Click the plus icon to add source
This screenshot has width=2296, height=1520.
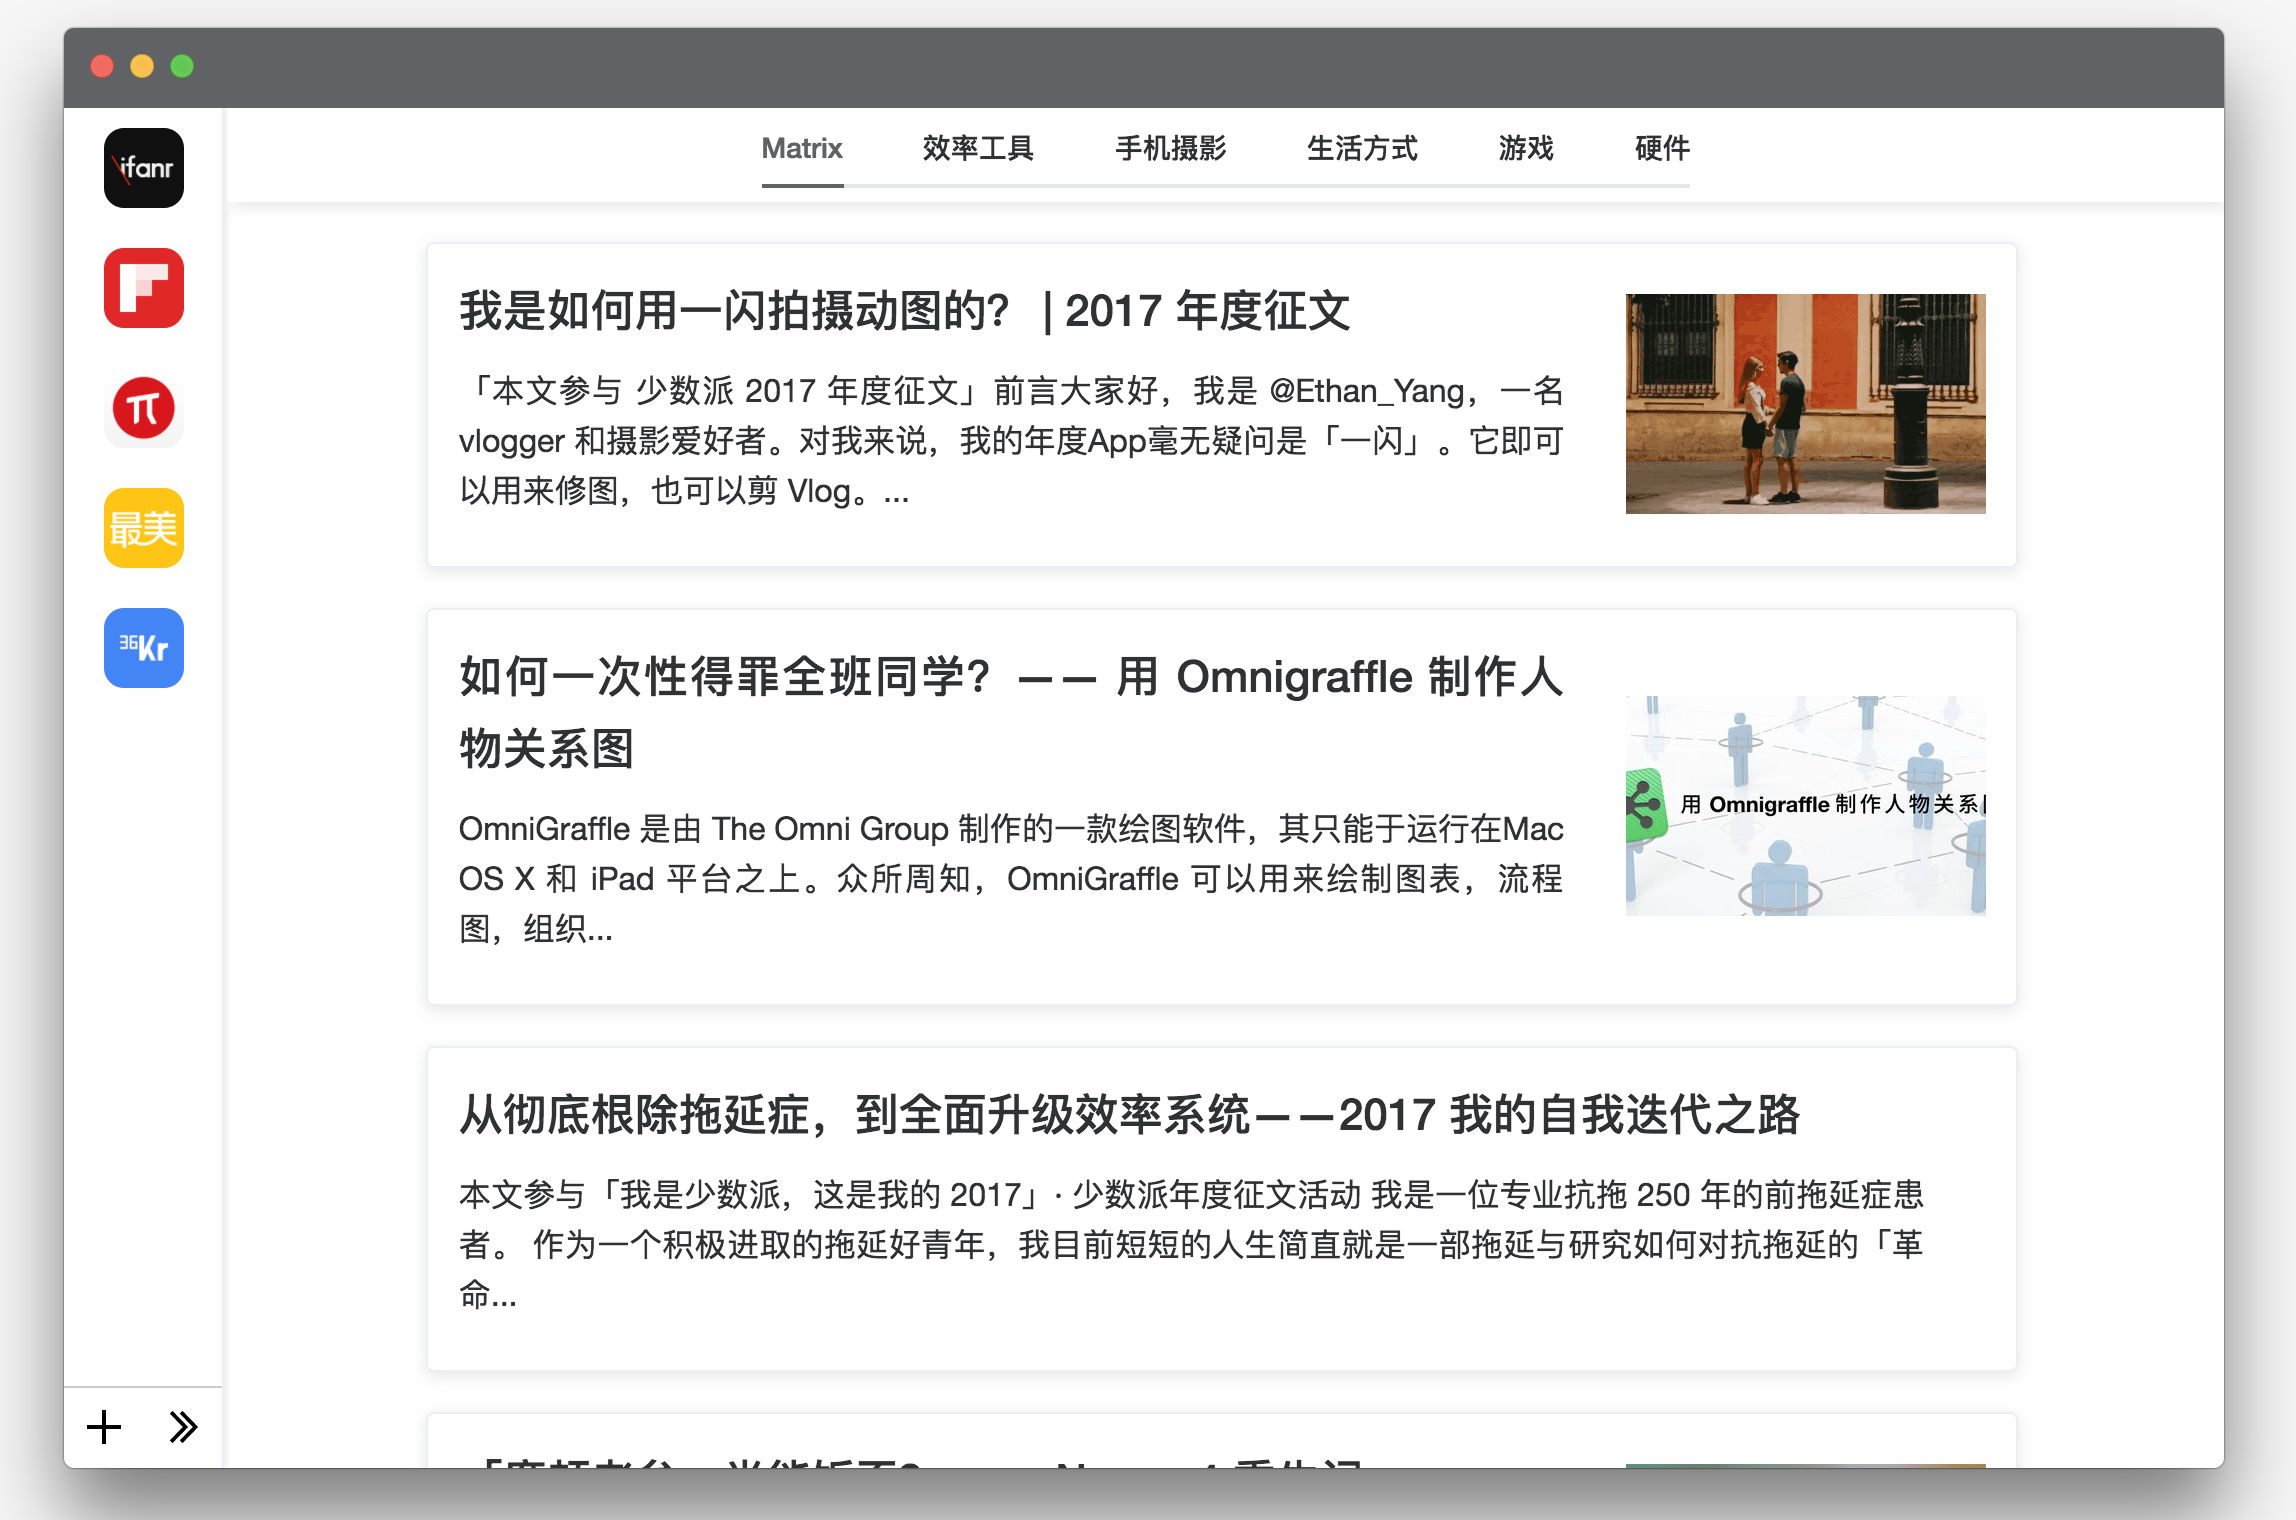coord(104,1427)
